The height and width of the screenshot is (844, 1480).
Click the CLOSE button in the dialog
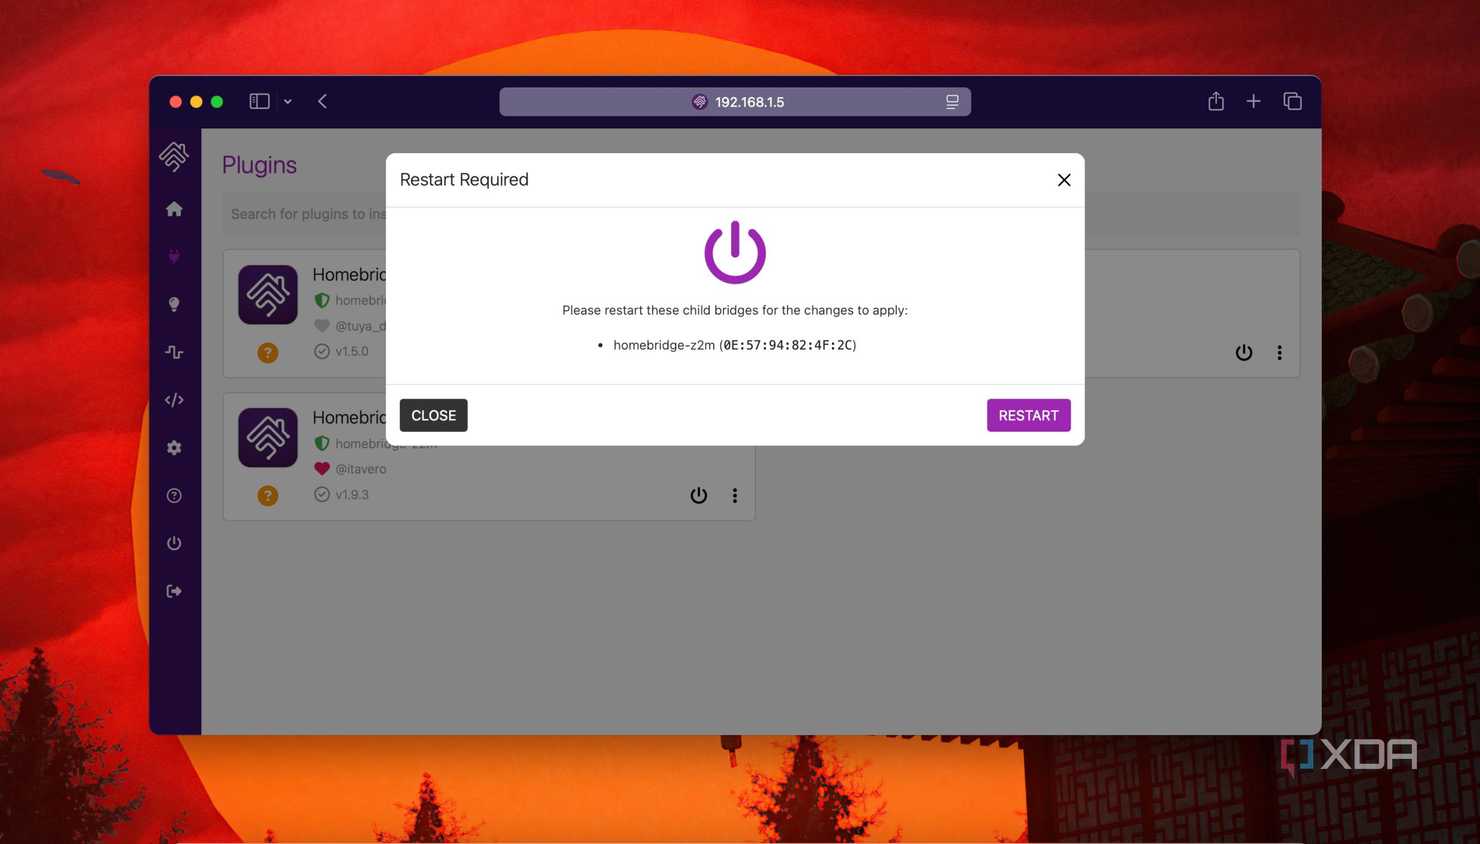433,415
